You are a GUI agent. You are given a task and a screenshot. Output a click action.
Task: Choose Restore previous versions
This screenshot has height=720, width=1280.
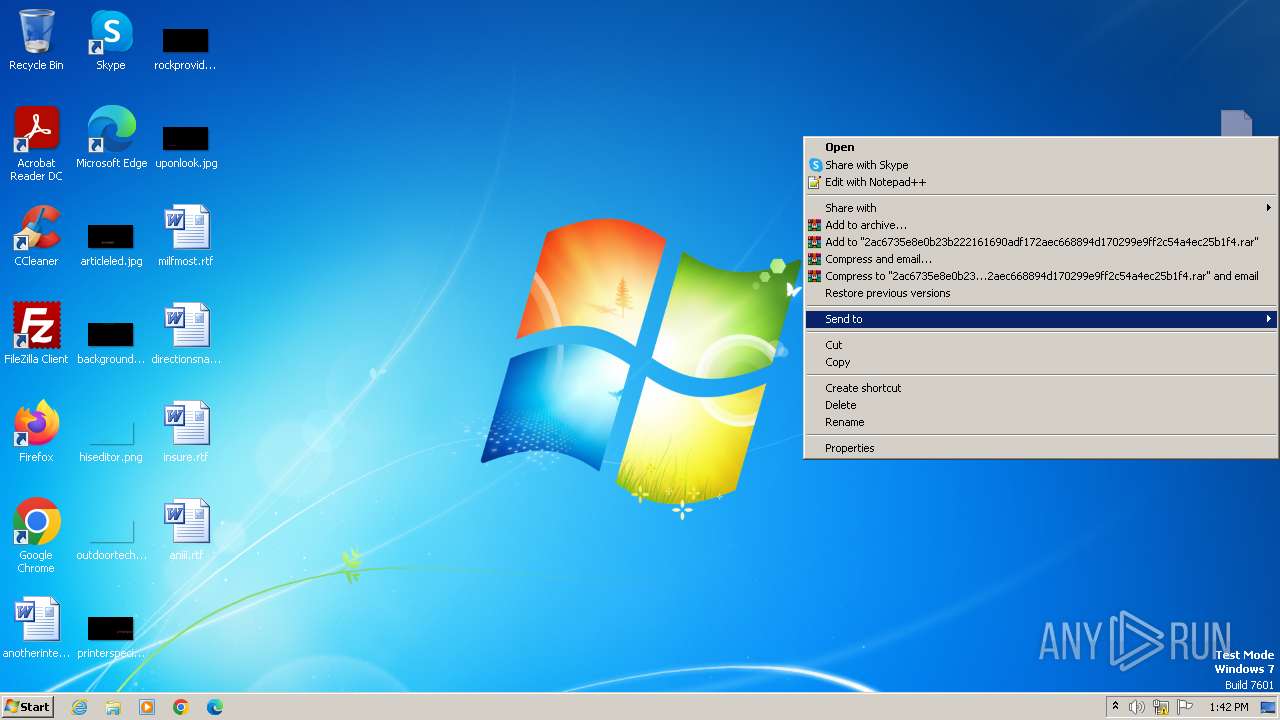point(1041,293)
